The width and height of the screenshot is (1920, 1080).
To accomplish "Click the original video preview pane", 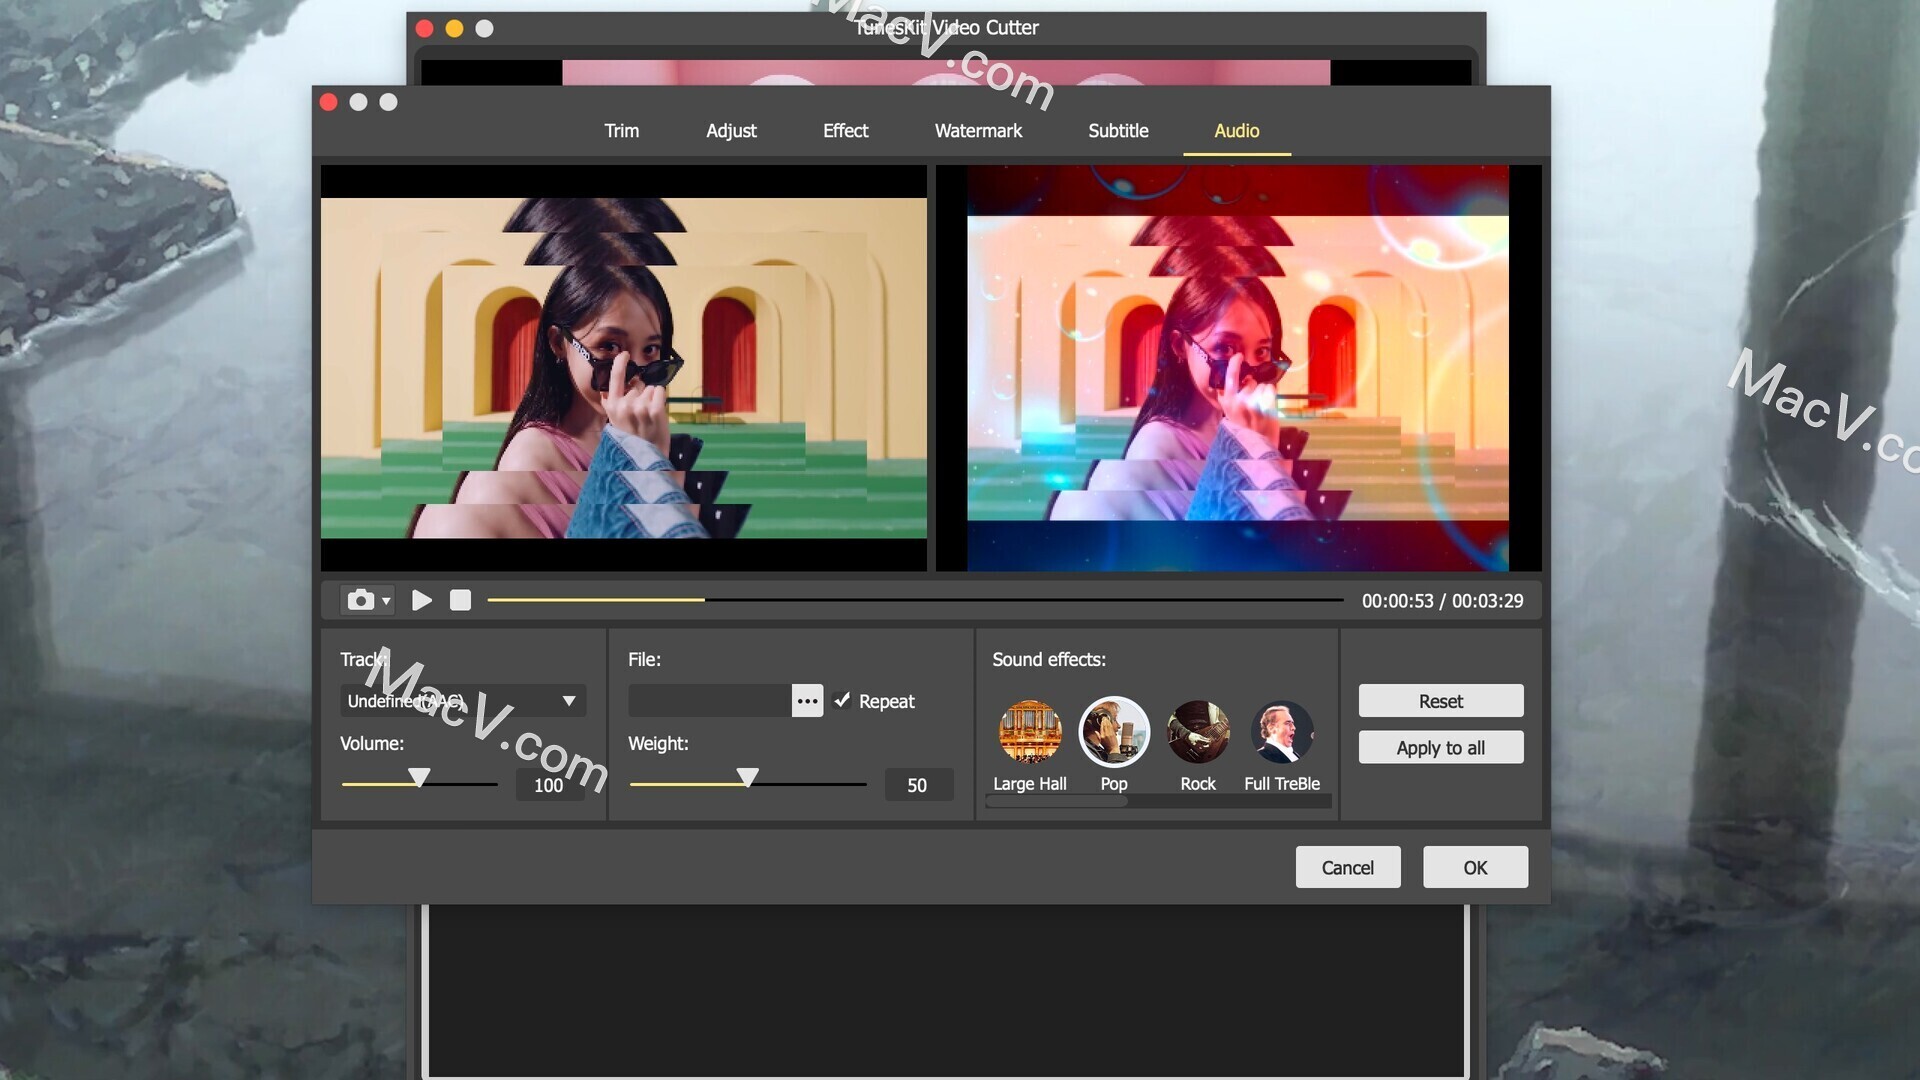I will click(x=624, y=368).
